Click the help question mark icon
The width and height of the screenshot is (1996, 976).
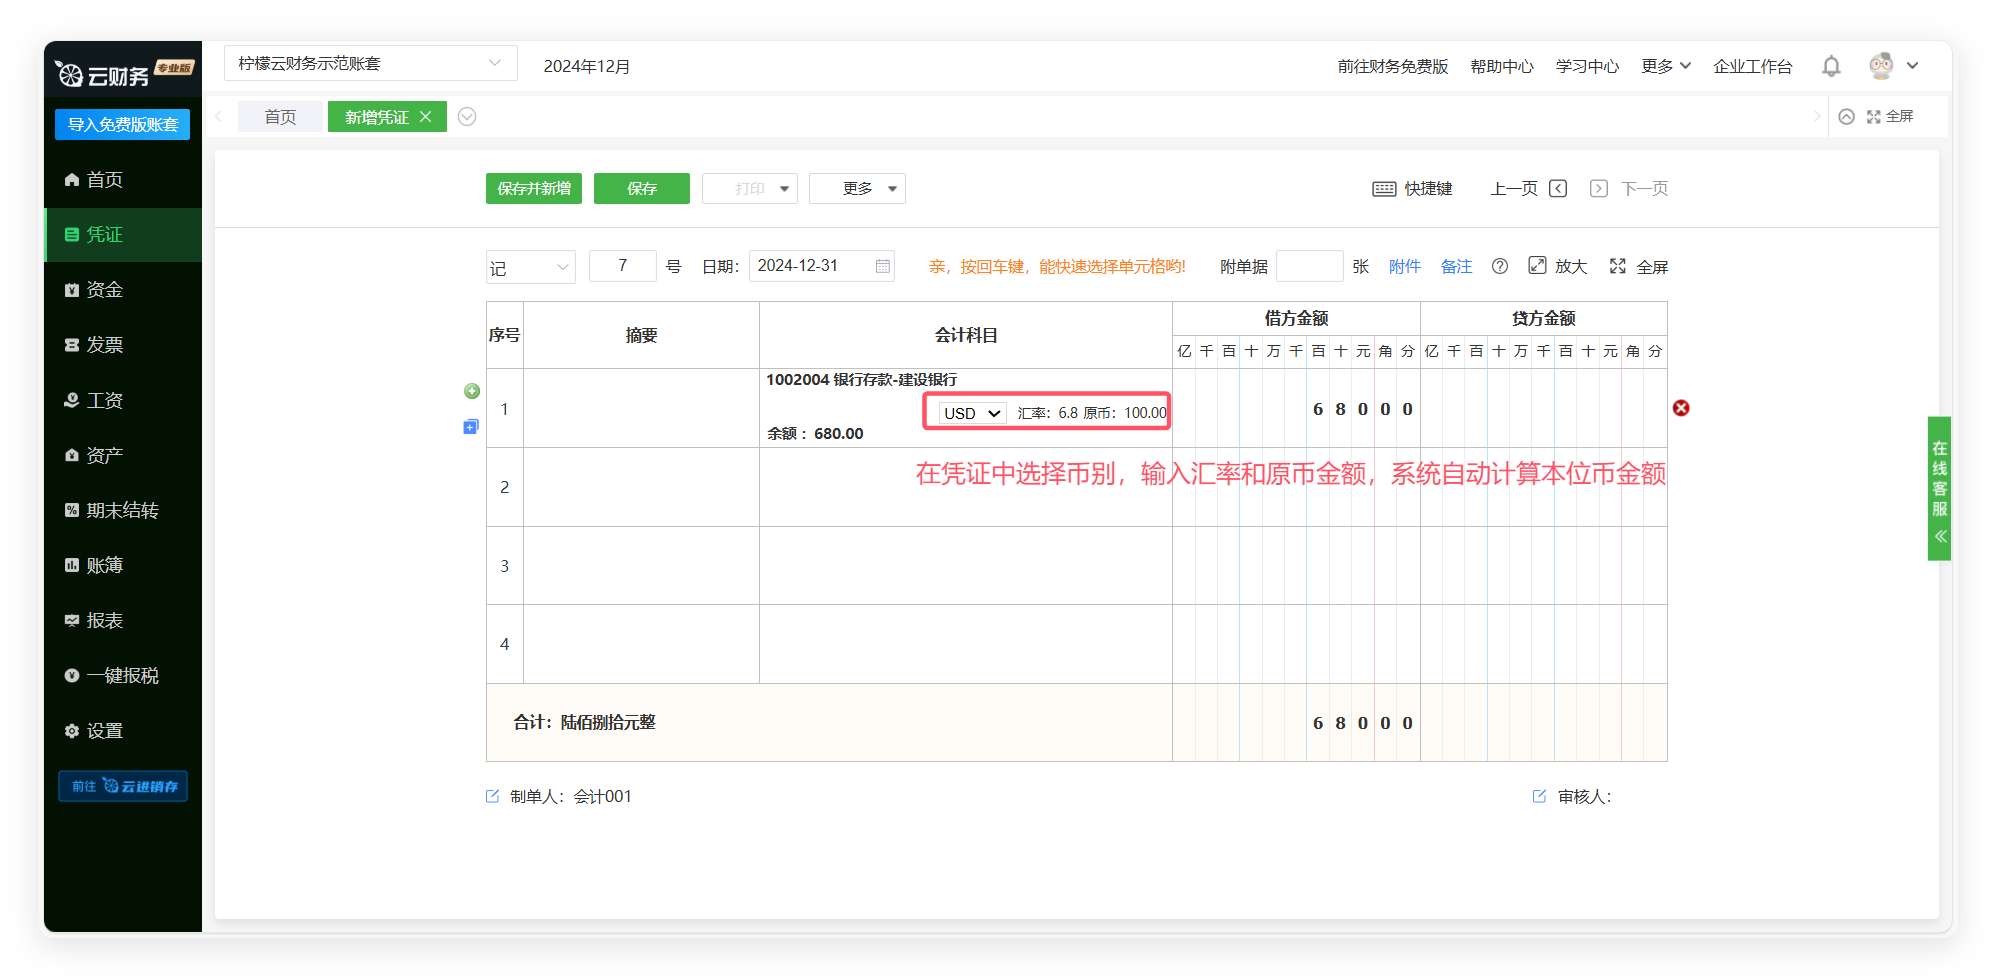(x=1500, y=266)
